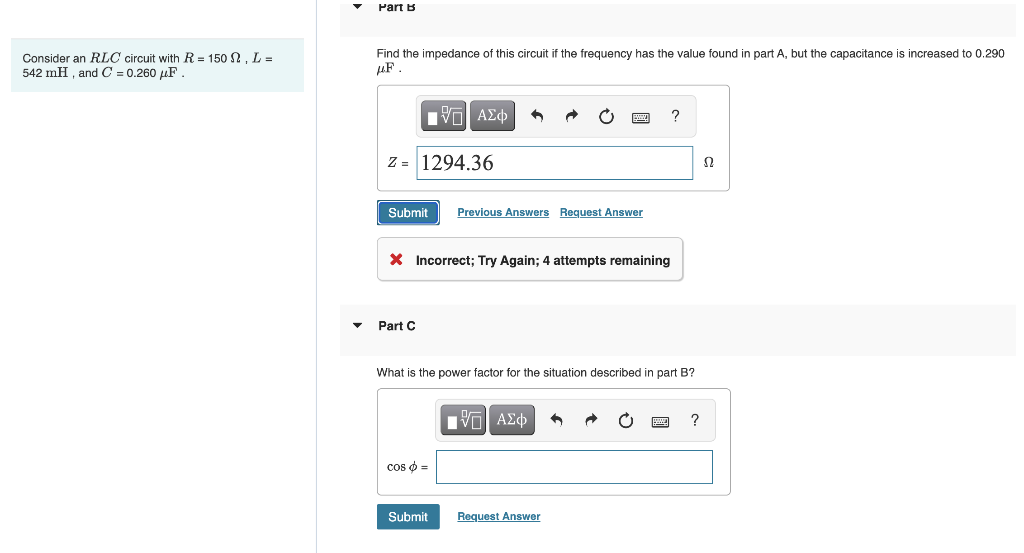Redo edit in Part B toolbar
The height and width of the screenshot is (553, 1024).
click(571, 116)
